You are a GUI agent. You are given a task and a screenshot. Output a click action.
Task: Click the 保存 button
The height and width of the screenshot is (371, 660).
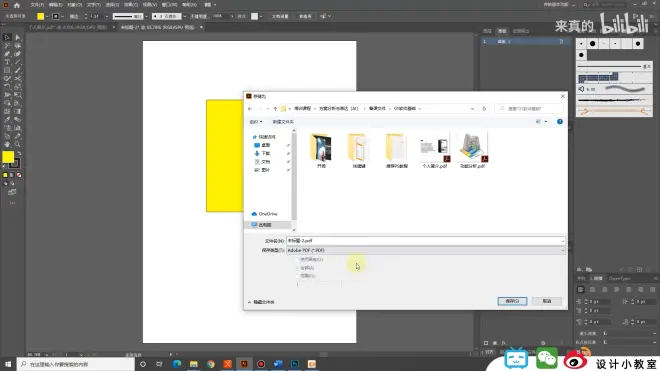(512, 301)
